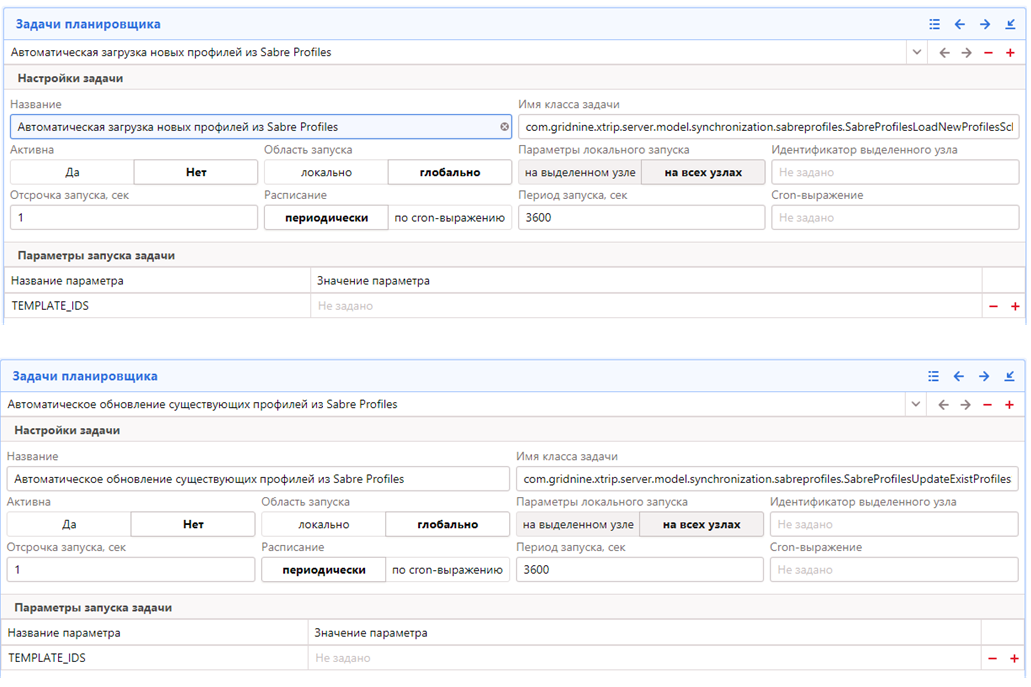The height and width of the screenshot is (687, 1031).
Task: Add parameter row after TEMPLATE_IDS in update-existing-profiles task
Action: coord(1014,659)
